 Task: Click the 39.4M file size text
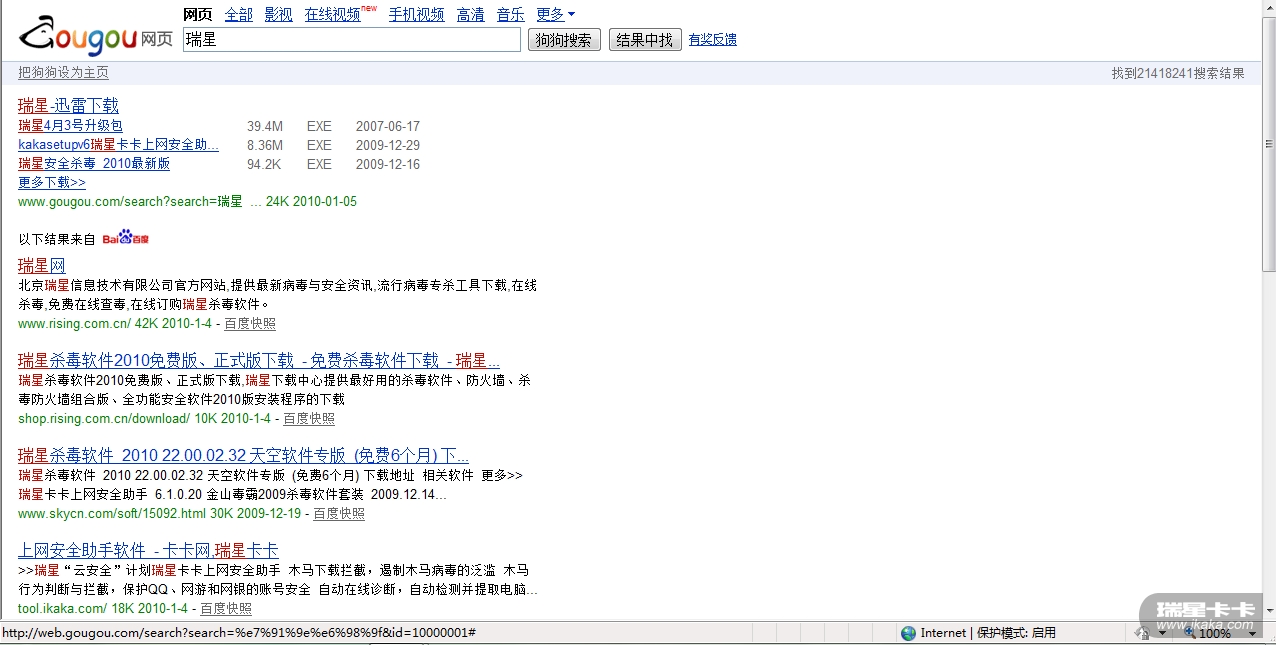pos(265,127)
